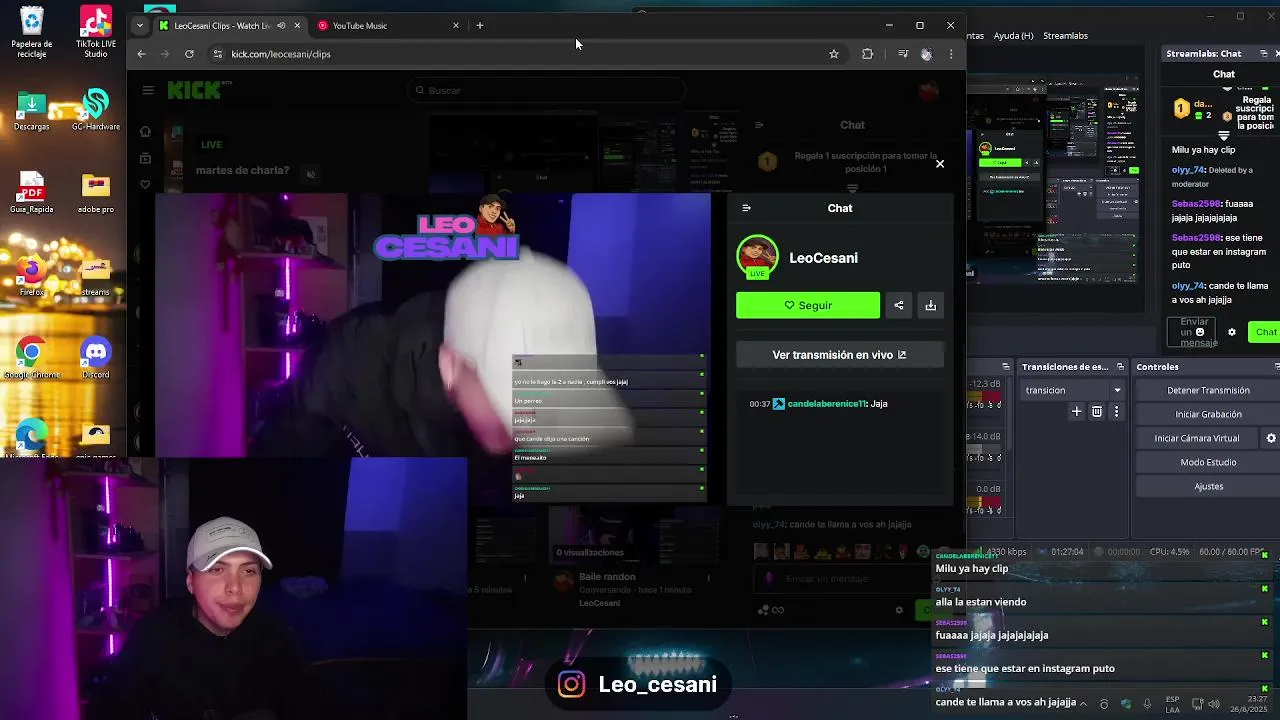
Task: Enable Modo Estudio in Streamlabs
Action: (1208, 462)
